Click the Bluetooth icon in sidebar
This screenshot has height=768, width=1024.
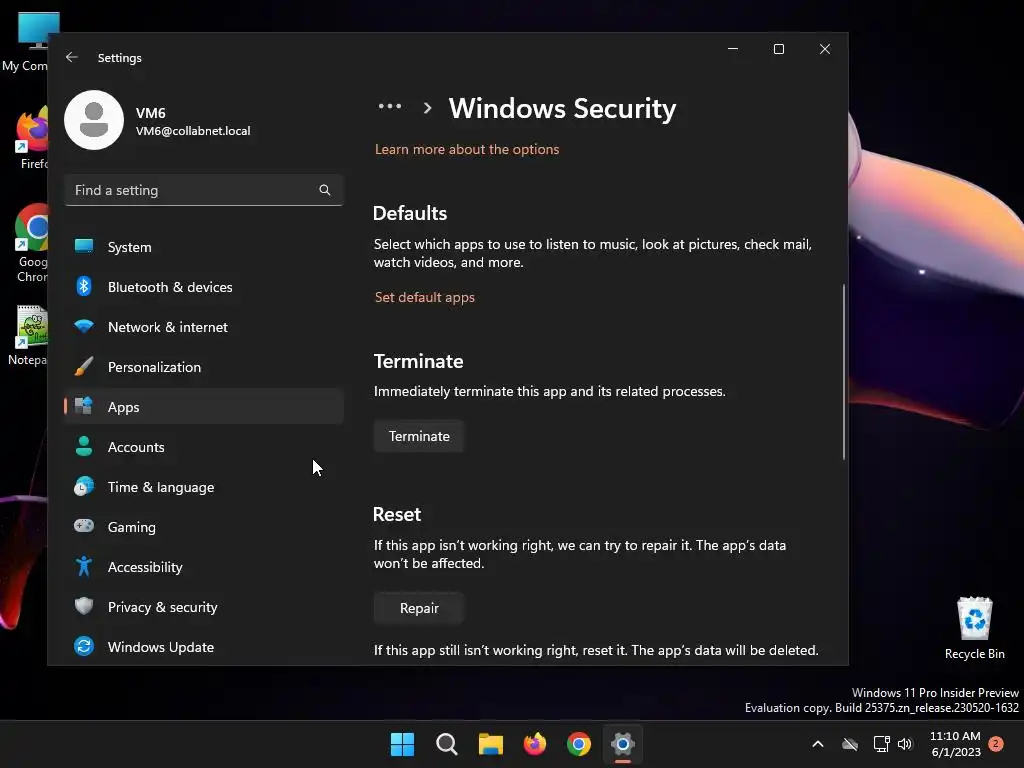pyautogui.click(x=84, y=286)
